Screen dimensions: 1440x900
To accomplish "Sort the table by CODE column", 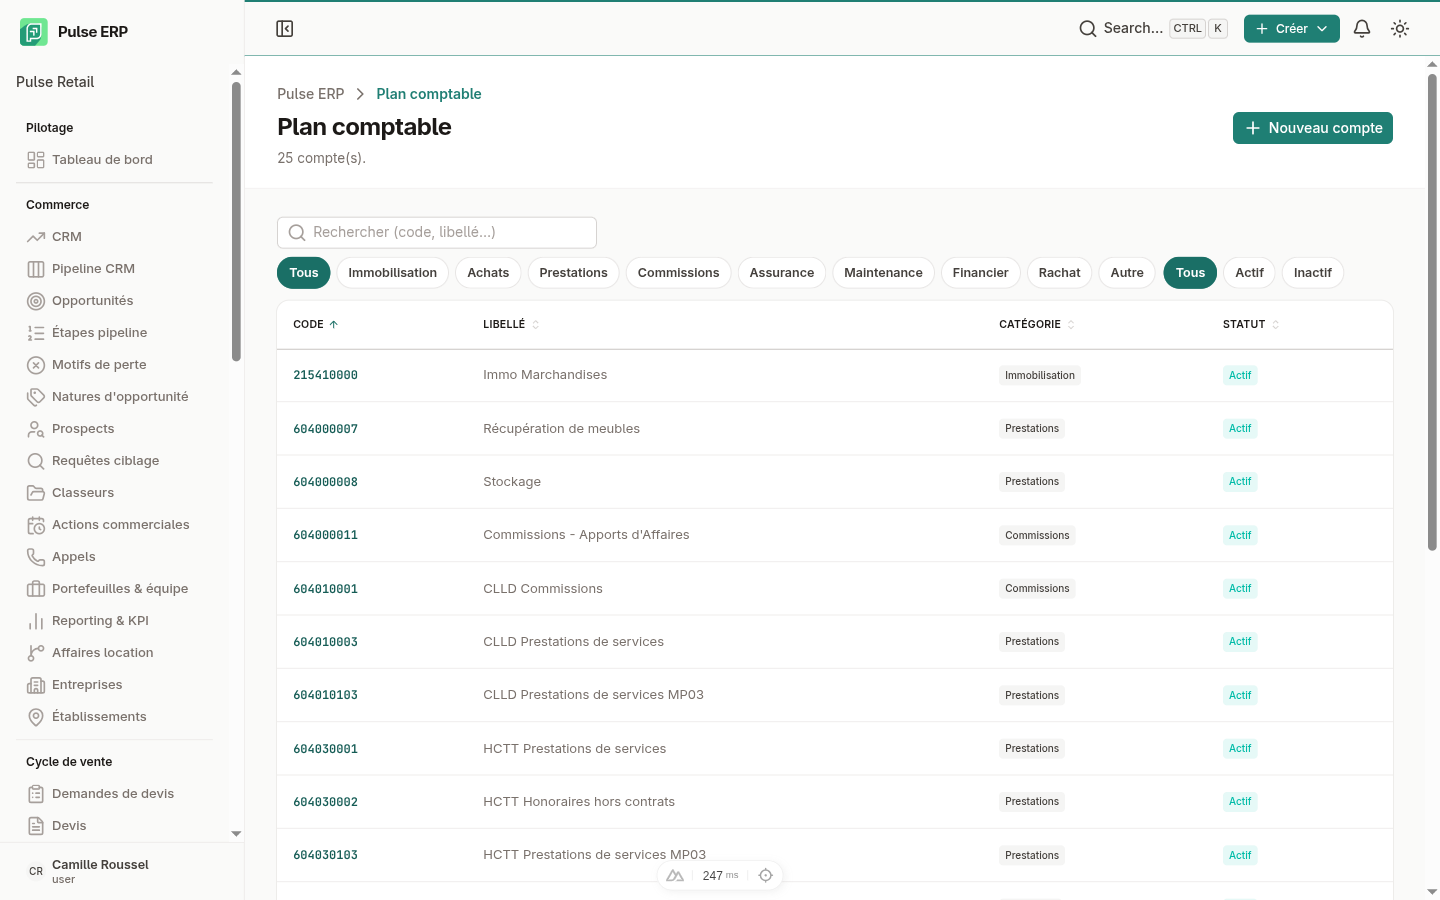I will [316, 325].
